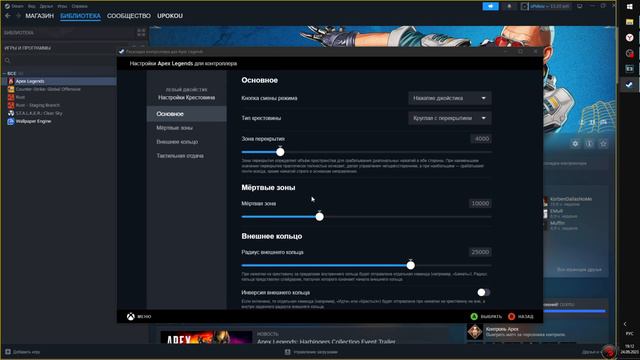Image resolution: width=640 pixels, height=360 pixels.
Task: Click red round tray overlay icon
Action: pyautogui.click(x=609, y=351)
